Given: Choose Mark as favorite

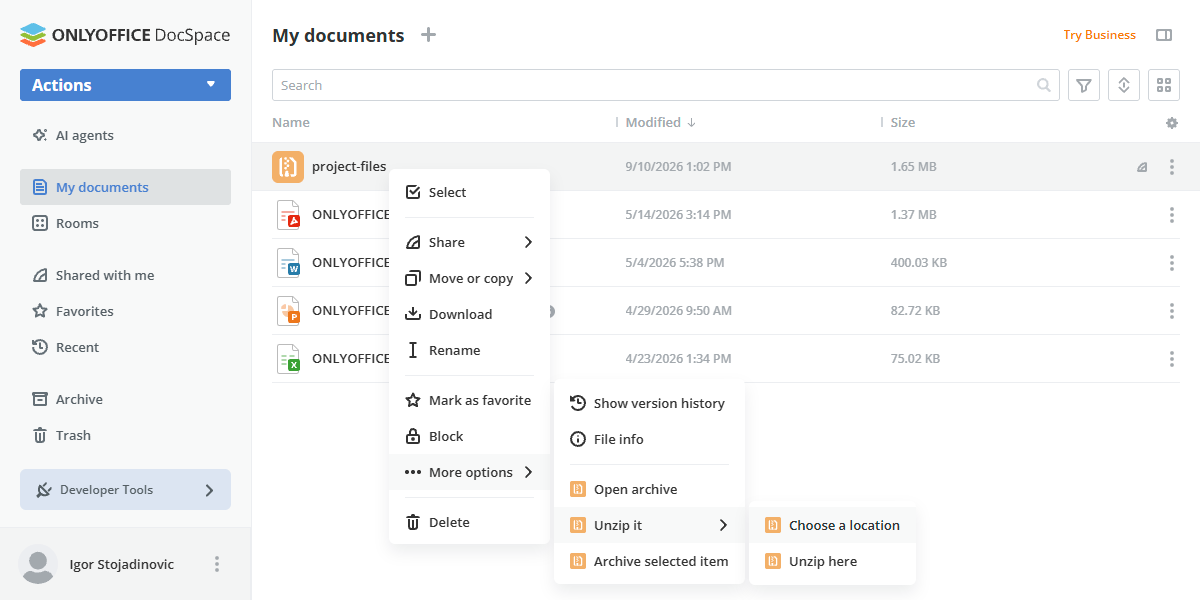Looking at the screenshot, I should point(469,400).
